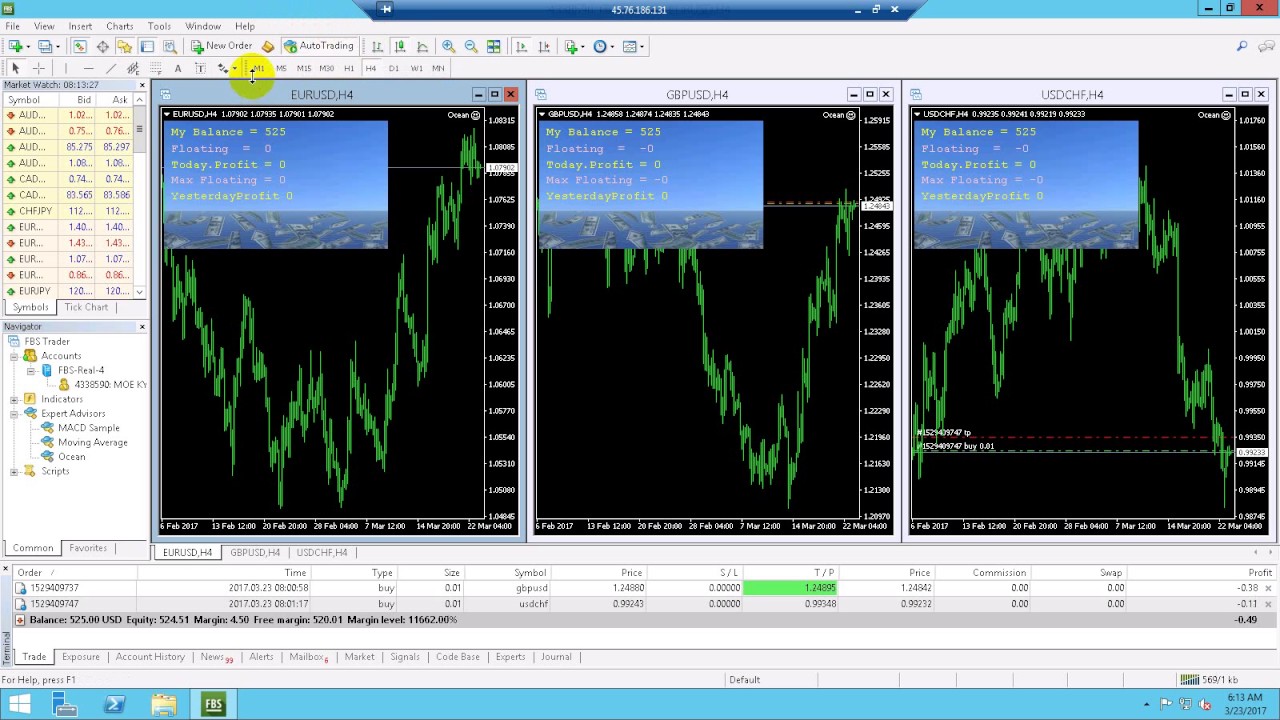Enable the Chart Shift icon

(x=544, y=46)
